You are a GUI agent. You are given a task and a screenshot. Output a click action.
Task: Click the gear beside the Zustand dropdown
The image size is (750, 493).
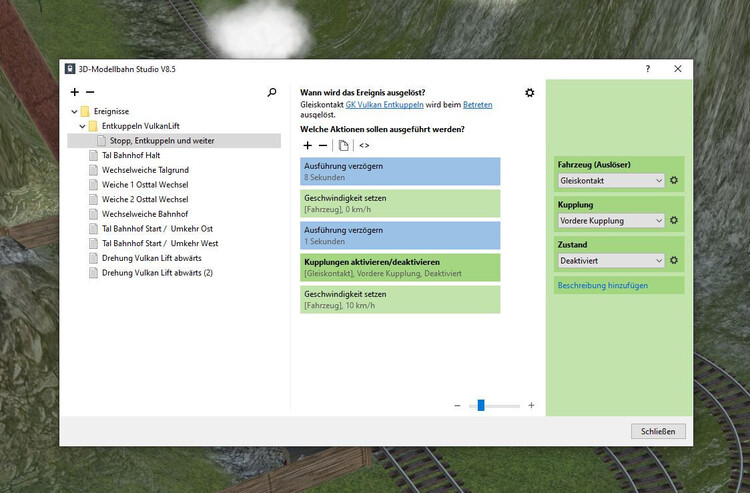point(674,261)
